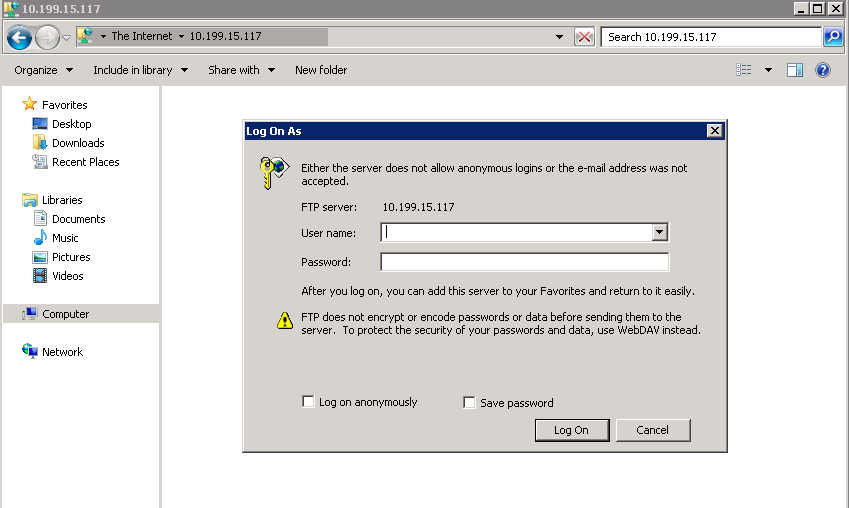The image size is (849, 508).
Task: Select Computer in the navigation pane
Action: click(x=66, y=314)
